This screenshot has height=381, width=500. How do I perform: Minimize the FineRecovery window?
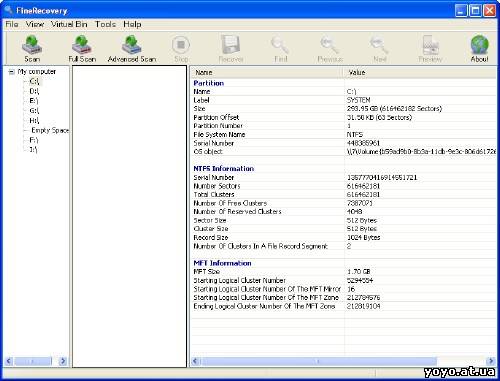click(x=461, y=11)
